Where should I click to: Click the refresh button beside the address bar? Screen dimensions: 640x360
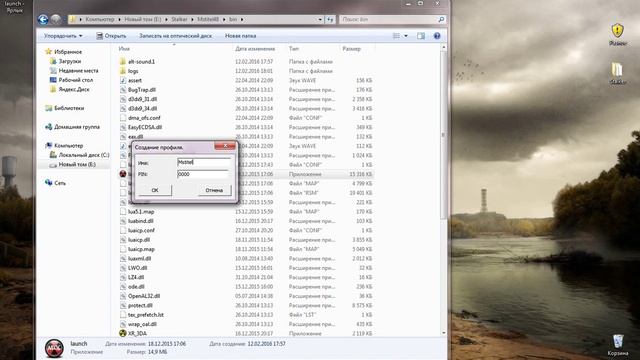tap(330, 19)
